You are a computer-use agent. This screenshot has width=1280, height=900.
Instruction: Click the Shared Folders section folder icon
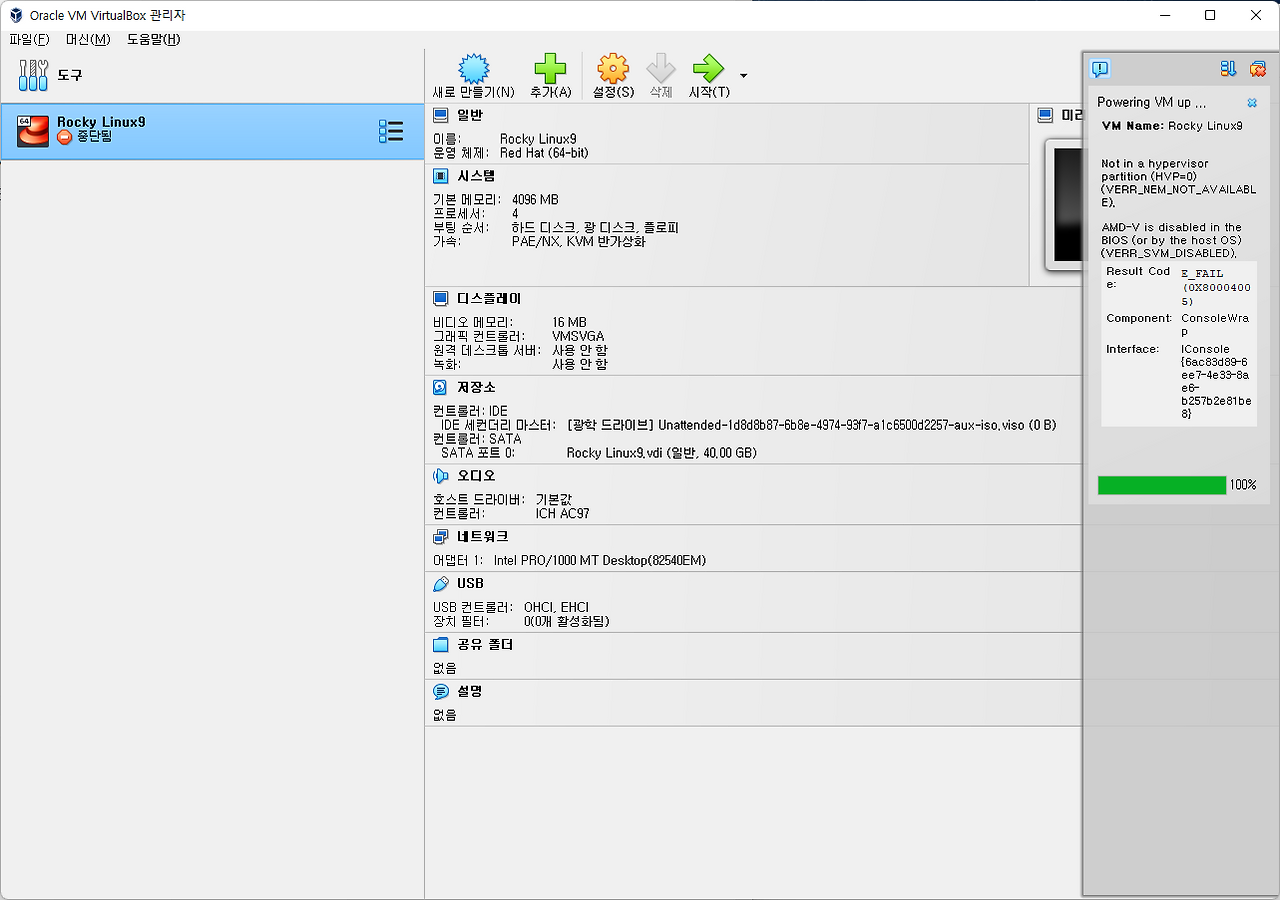pyautogui.click(x=440, y=645)
